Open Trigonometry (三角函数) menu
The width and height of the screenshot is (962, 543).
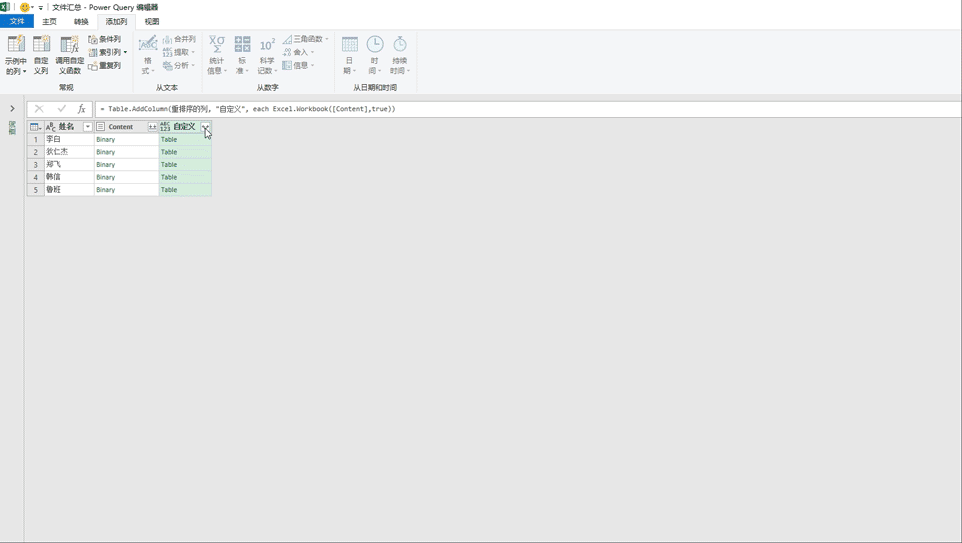(x=306, y=39)
